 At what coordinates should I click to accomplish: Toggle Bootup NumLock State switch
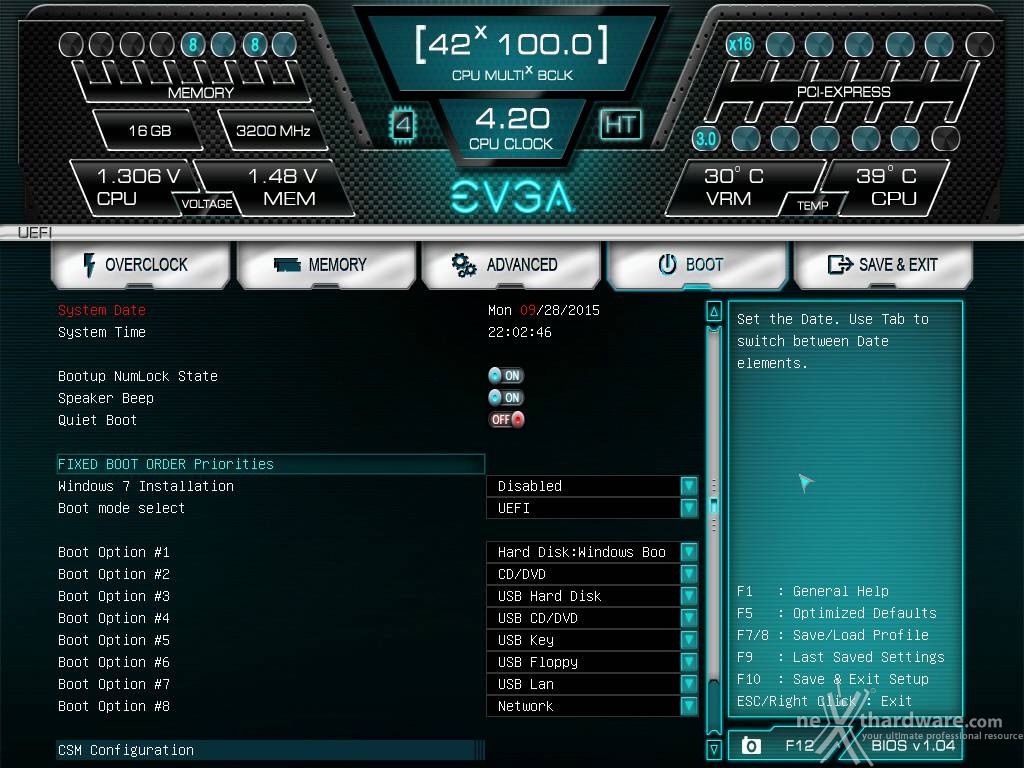pyautogui.click(x=506, y=376)
